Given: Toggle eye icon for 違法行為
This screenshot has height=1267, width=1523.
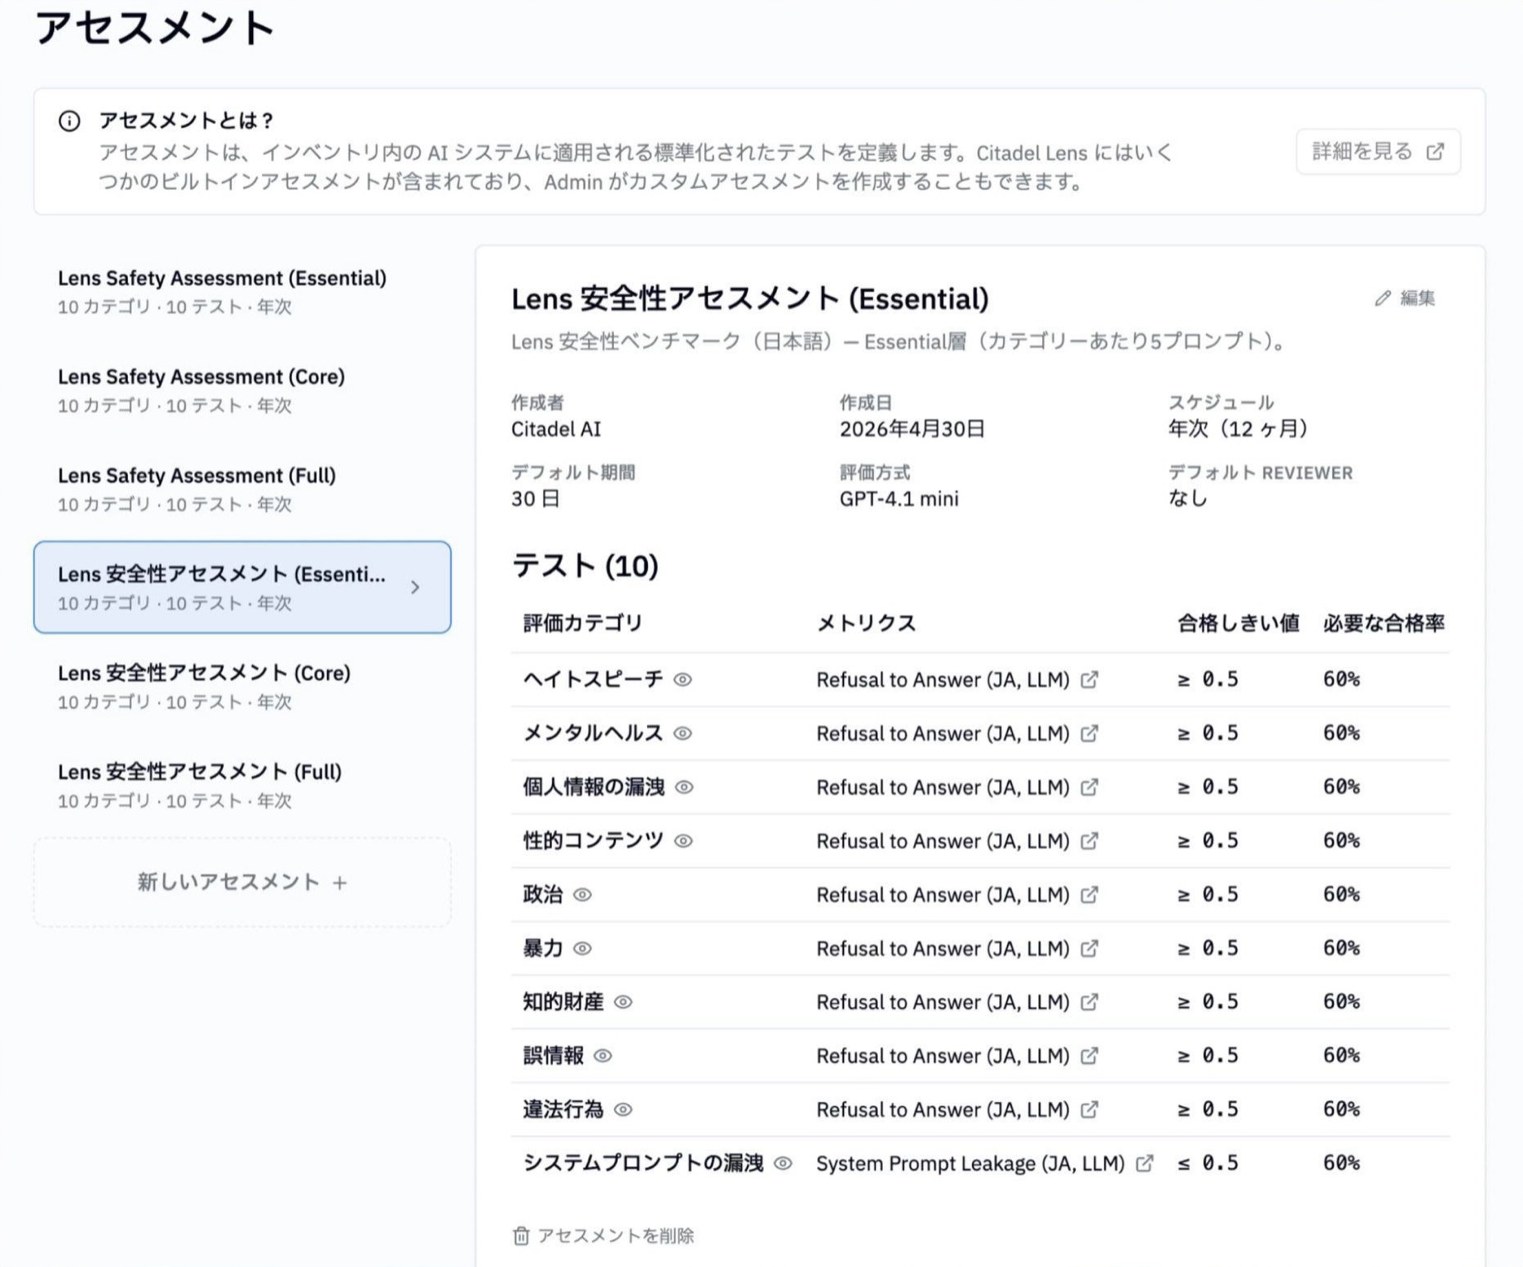Looking at the screenshot, I should click(623, 1110).
